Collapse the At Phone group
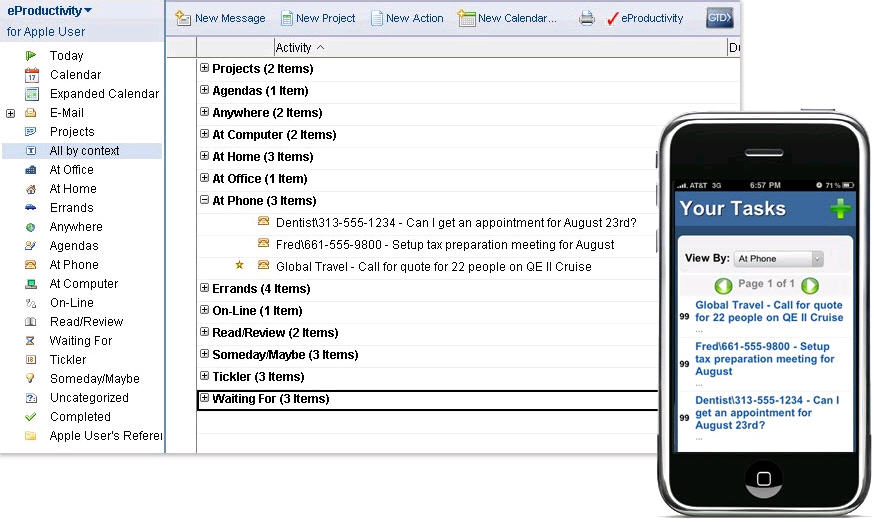Screen dimensions: 874x525 click(x=204, y=200)
